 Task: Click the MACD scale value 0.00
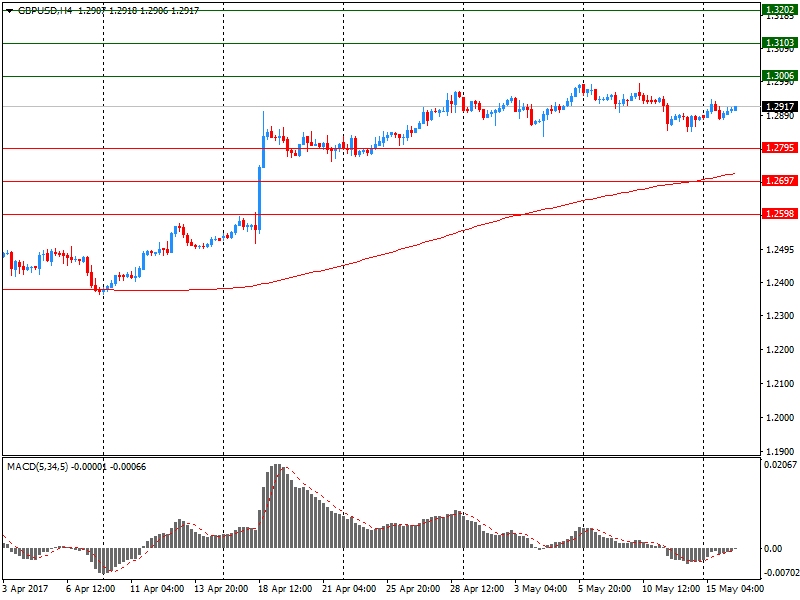coord(772,548)
